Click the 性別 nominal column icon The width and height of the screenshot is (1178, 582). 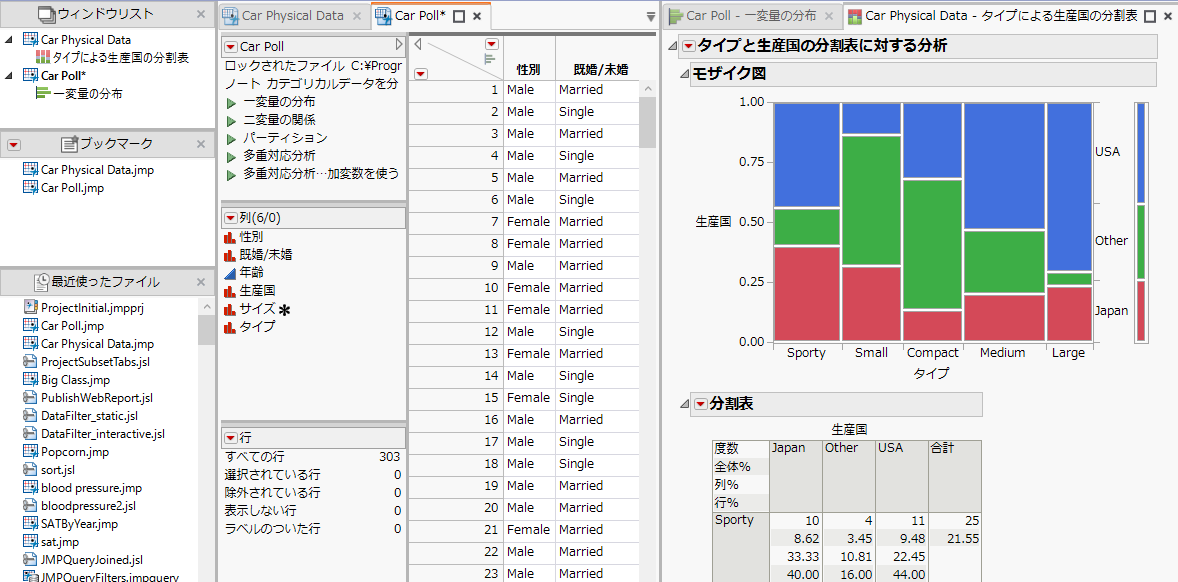point(230,237)
